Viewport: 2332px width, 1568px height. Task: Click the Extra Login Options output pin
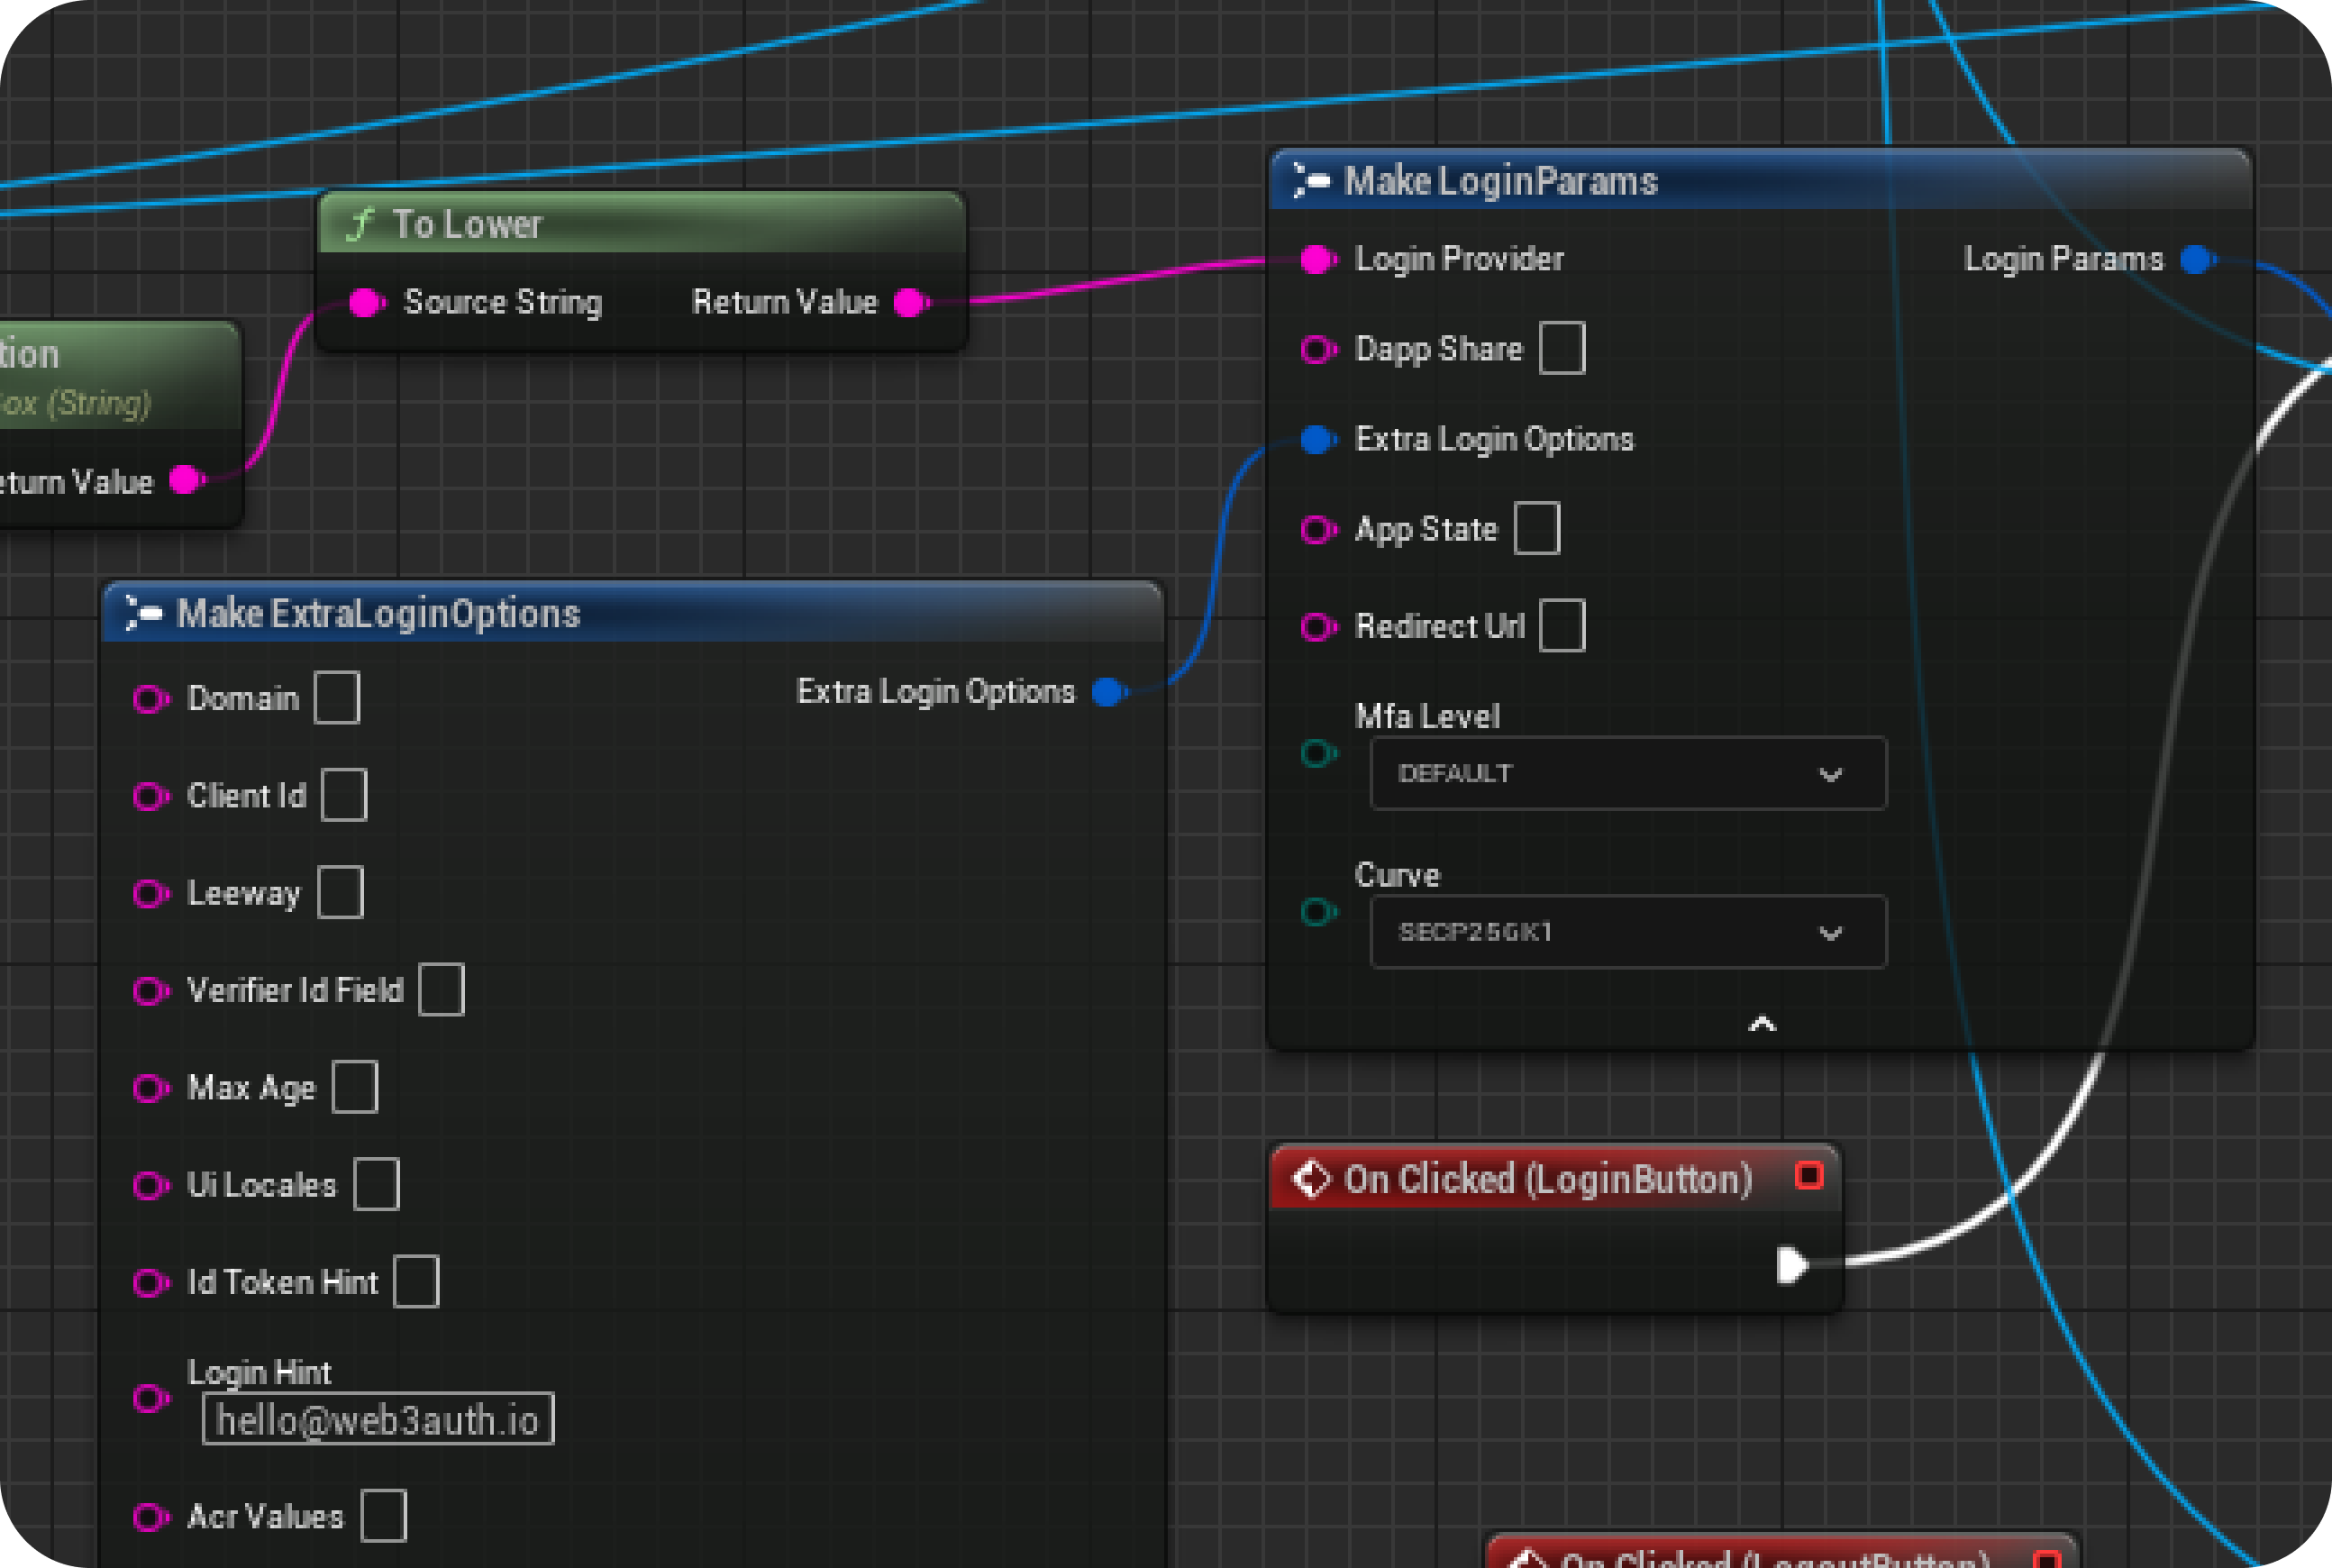pos(1107,691)
